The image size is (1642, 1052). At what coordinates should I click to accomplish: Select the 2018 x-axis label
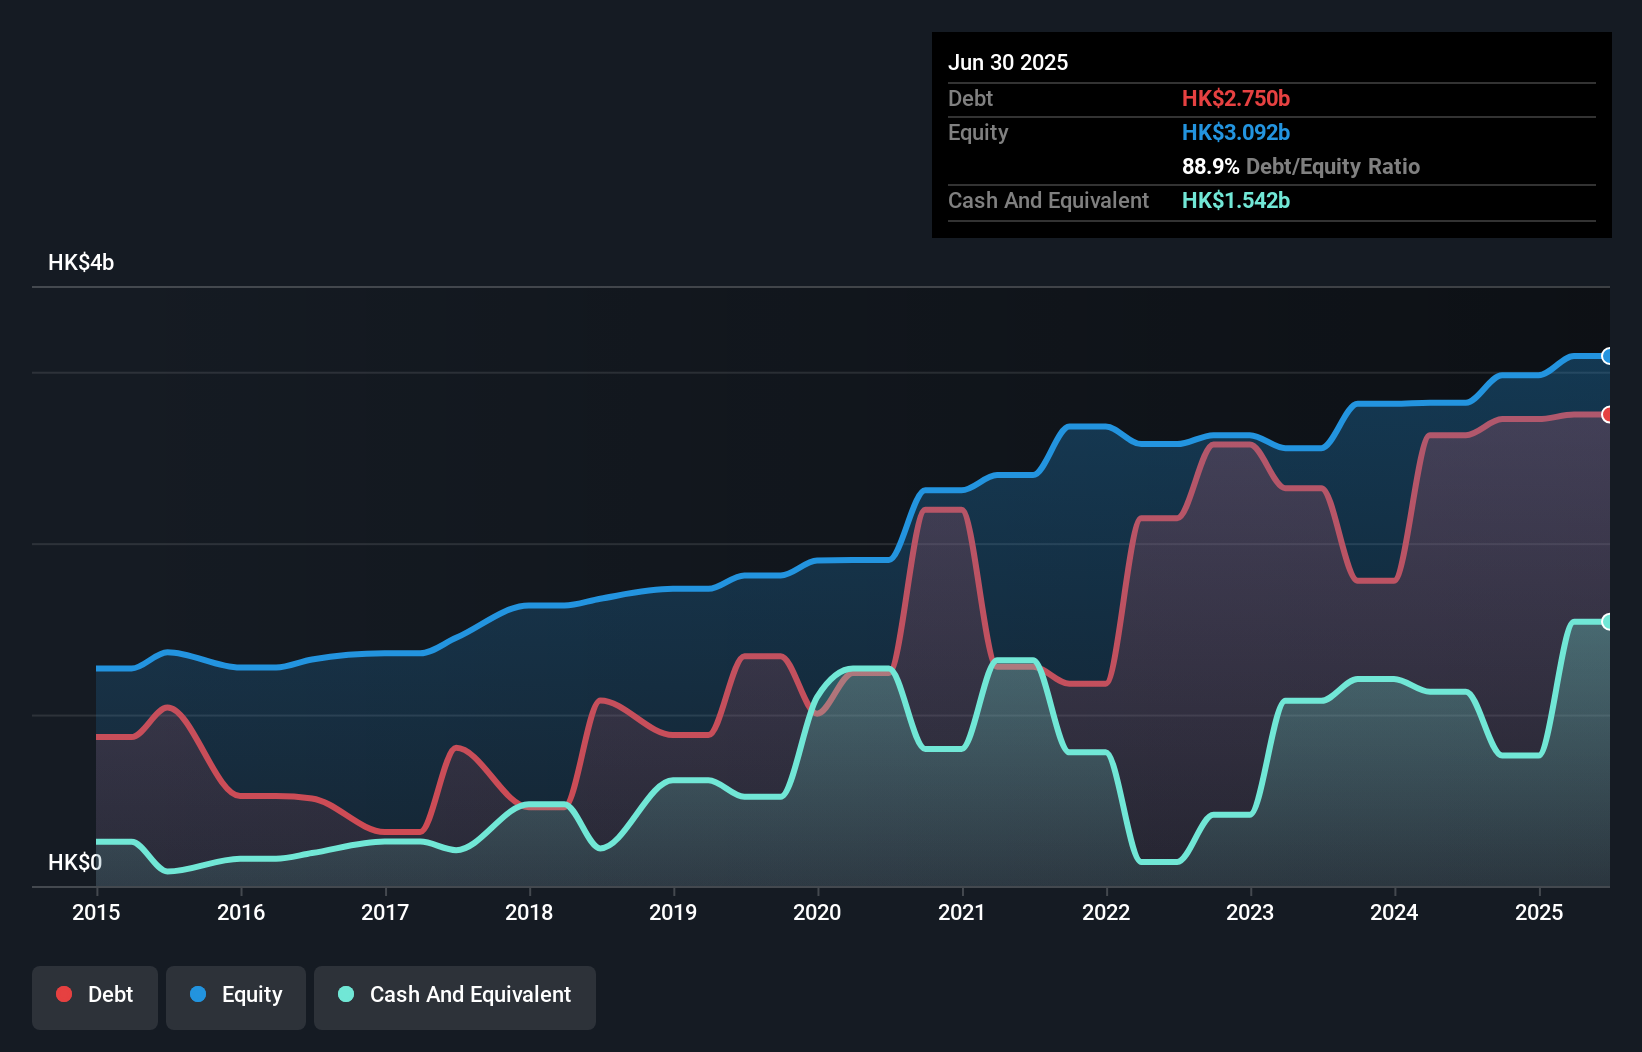pyautogui.click(x=529, y=912)
